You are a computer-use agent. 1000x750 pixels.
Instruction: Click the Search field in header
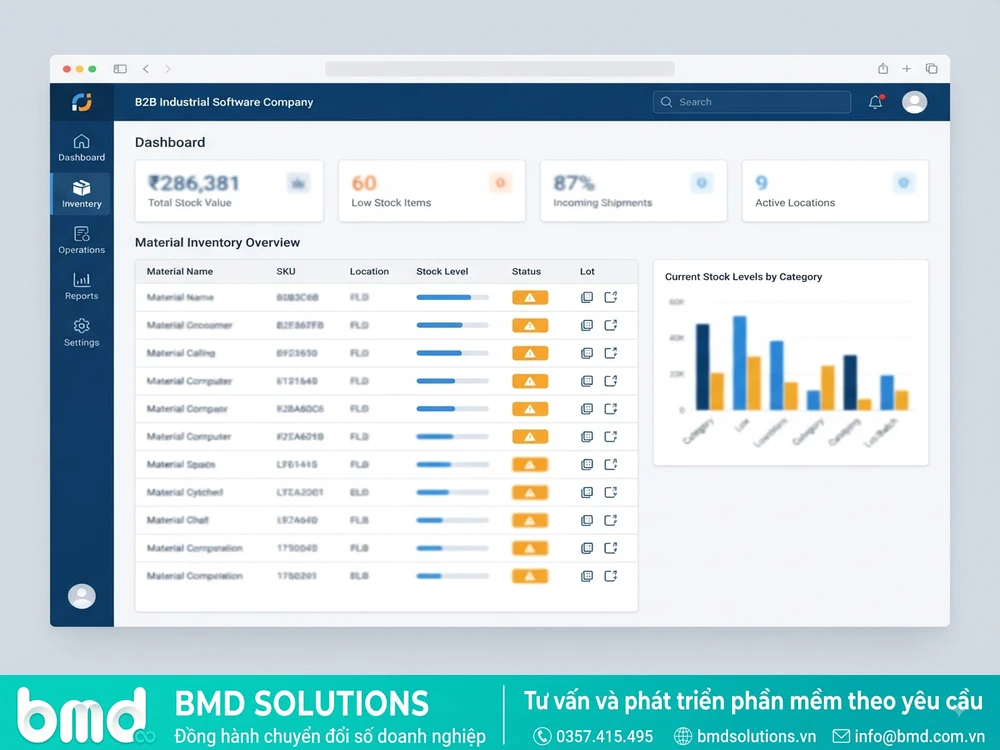(x=752, y=102)
